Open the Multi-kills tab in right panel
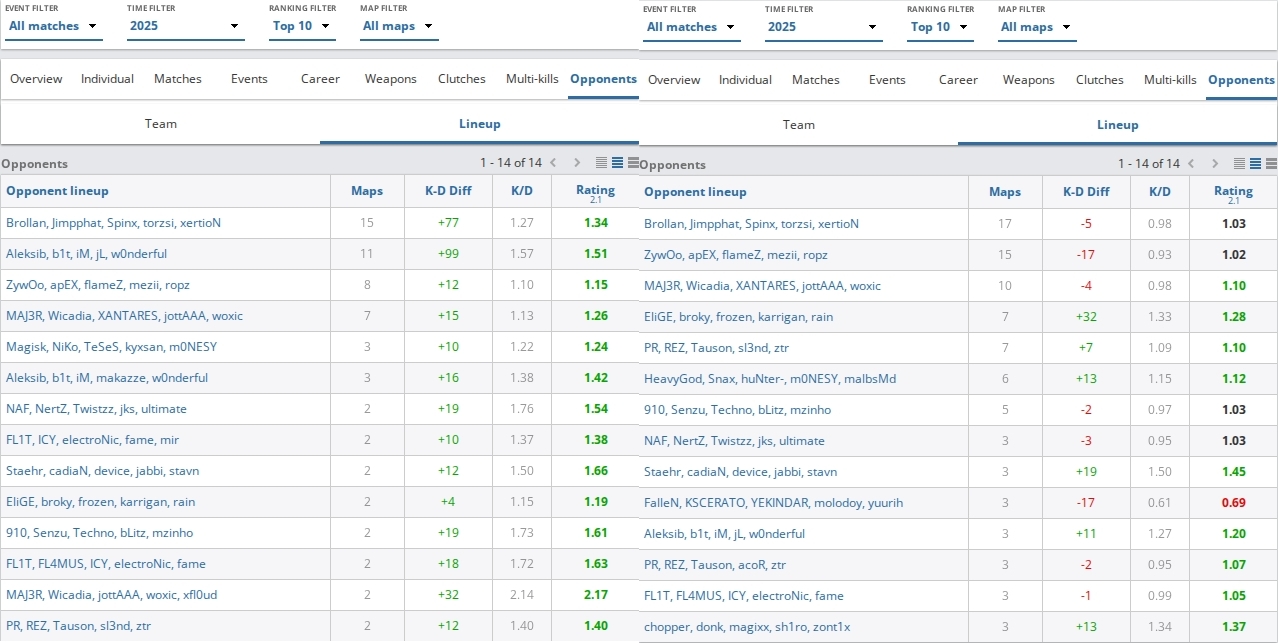Screen dimensions: 1278x643 tap(1170, 80)
